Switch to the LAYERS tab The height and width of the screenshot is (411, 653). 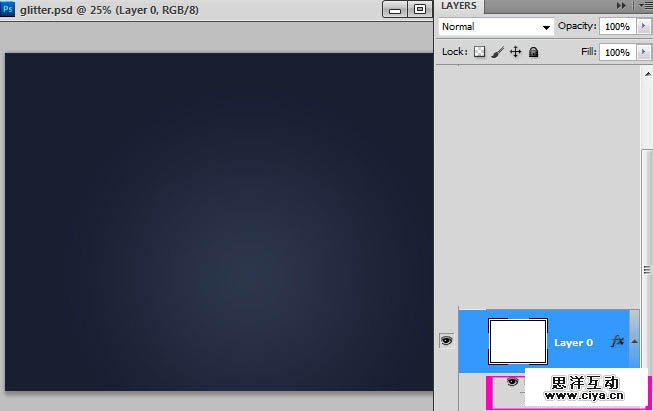459,6
